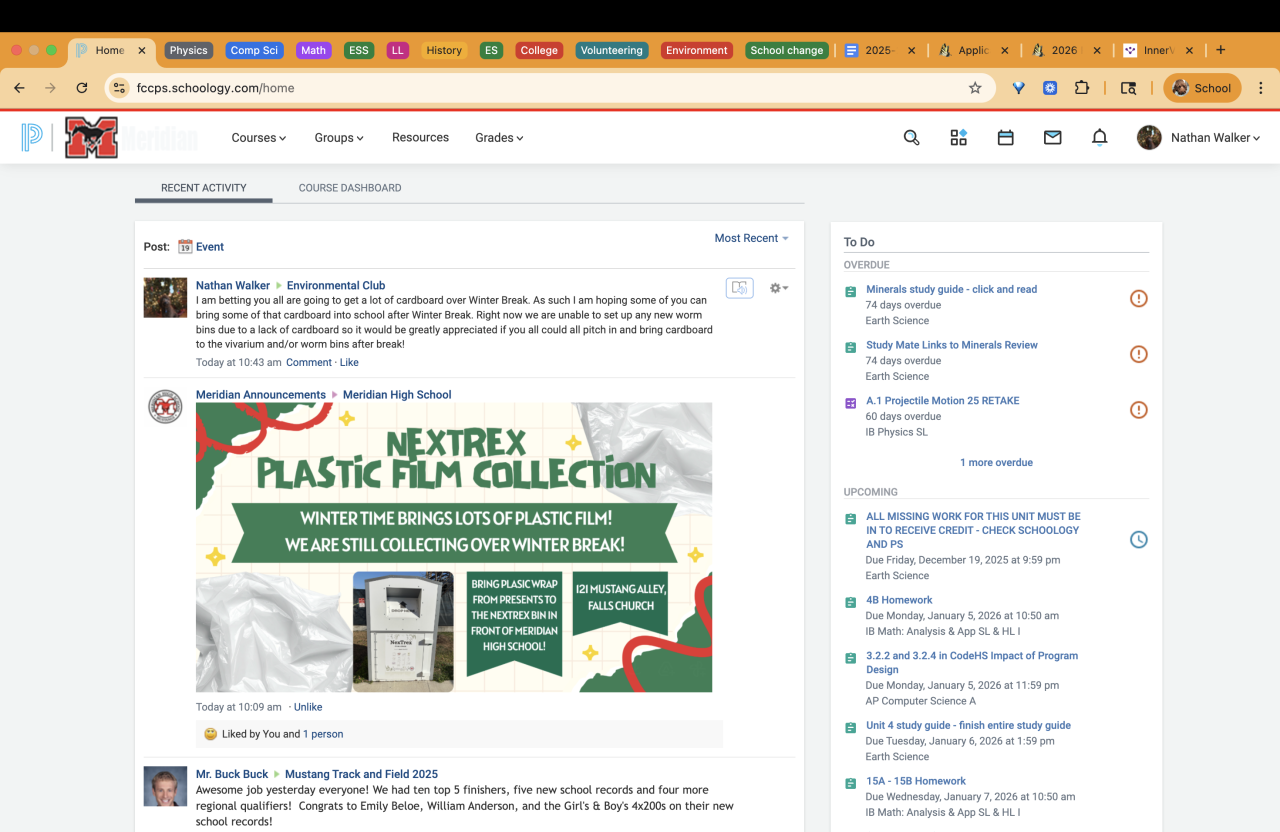Click overdue alert icon for A.1 Projectile Motion
The height and width of the screenshot is (832, 1280).
click(x=1138, y=409)
